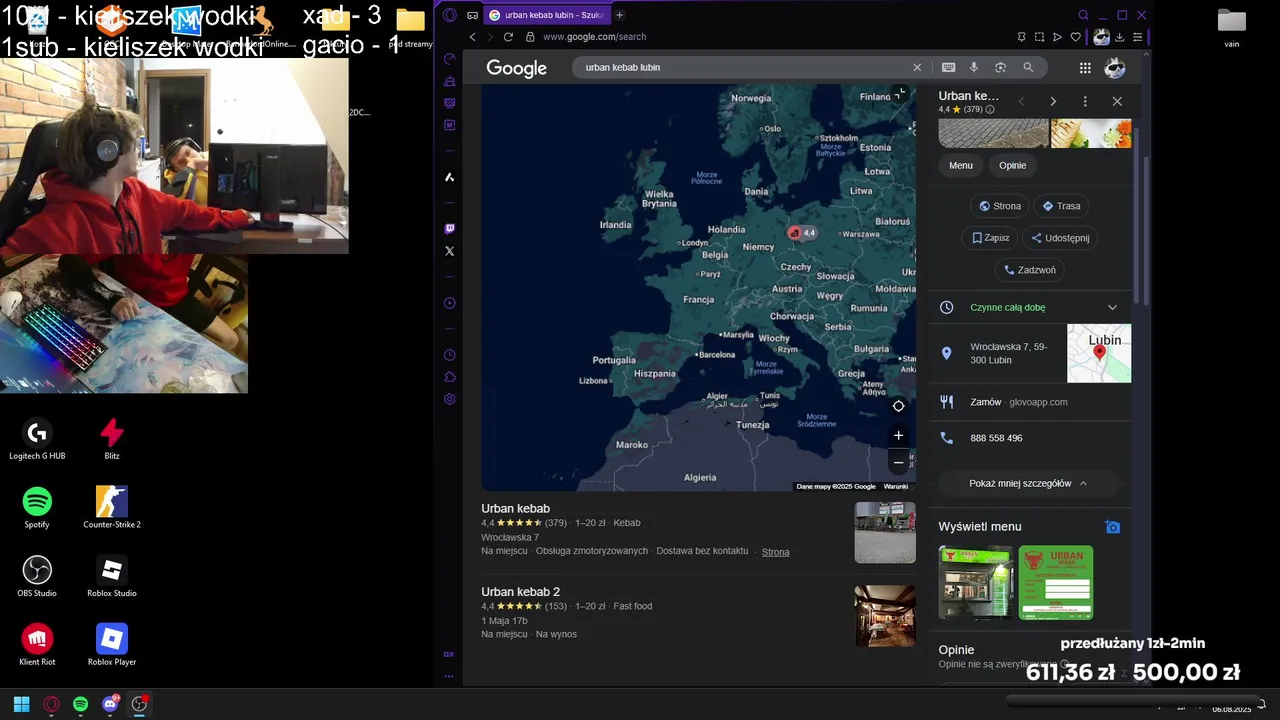Share place with Udostępnij button
This screenshot has height=720, width=1280.
tap(1060, 238)
